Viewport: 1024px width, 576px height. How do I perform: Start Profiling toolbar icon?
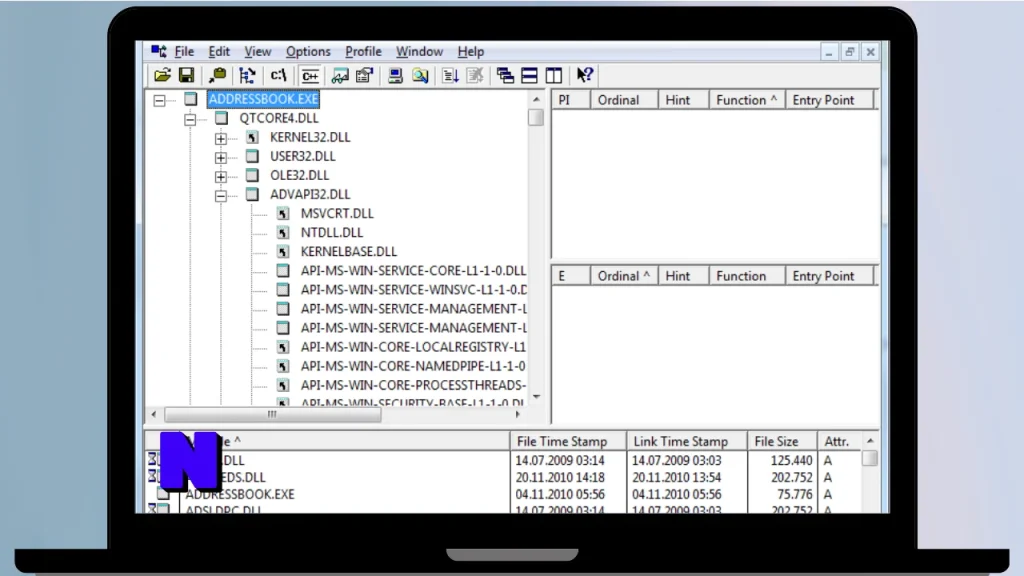click(x=450, y=75)
